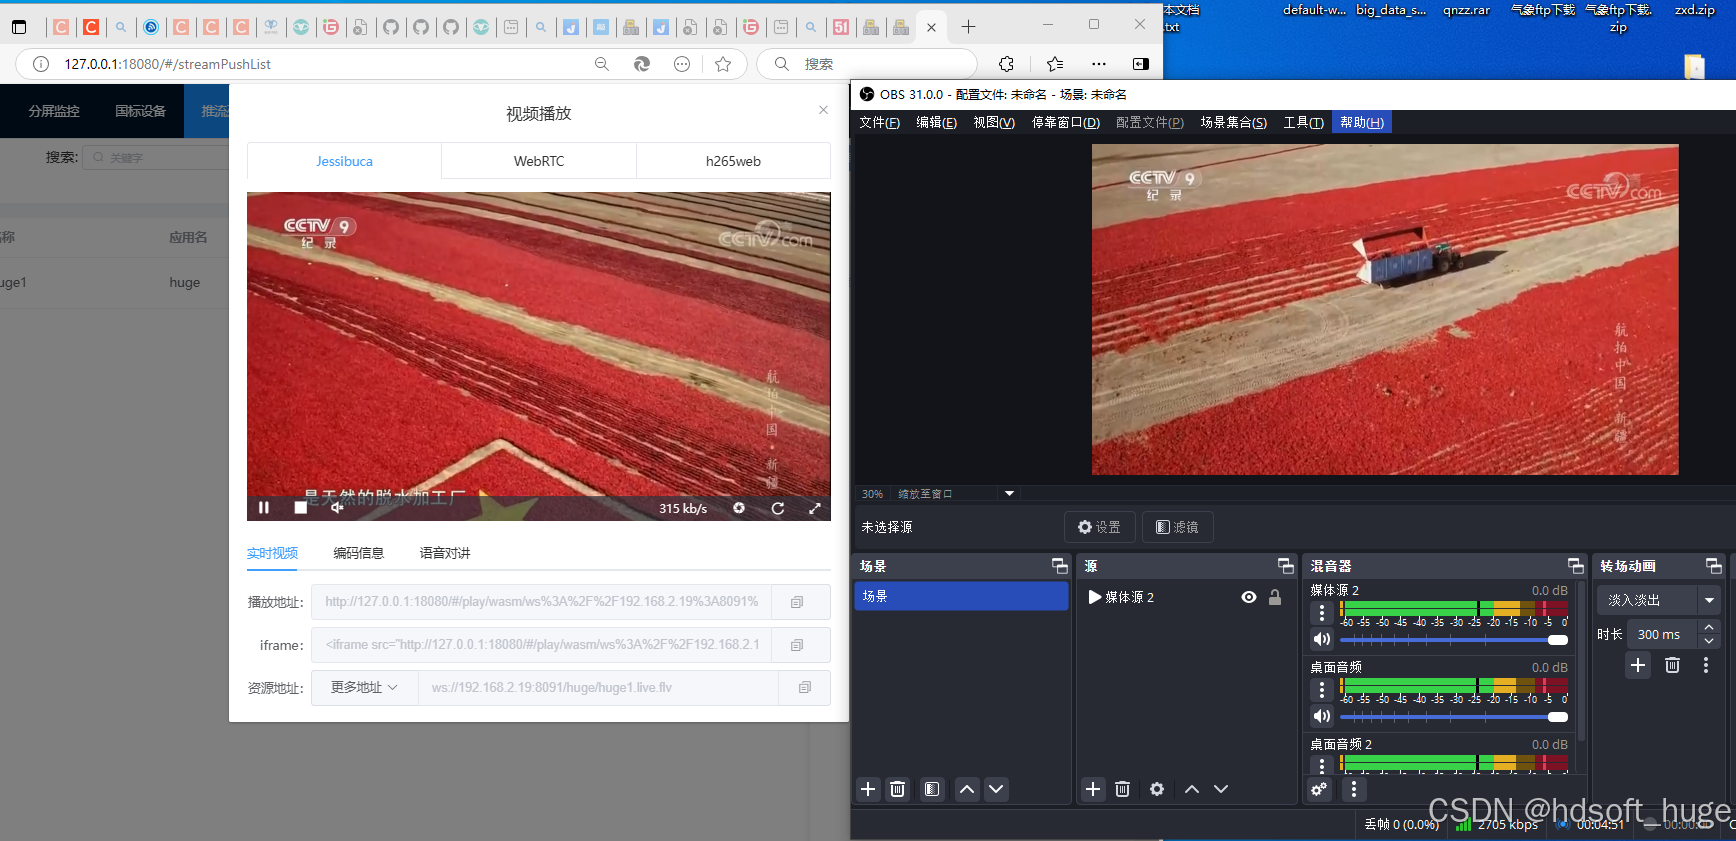
Task: Refresh the video stream with rotate icon
Action: 777,508
